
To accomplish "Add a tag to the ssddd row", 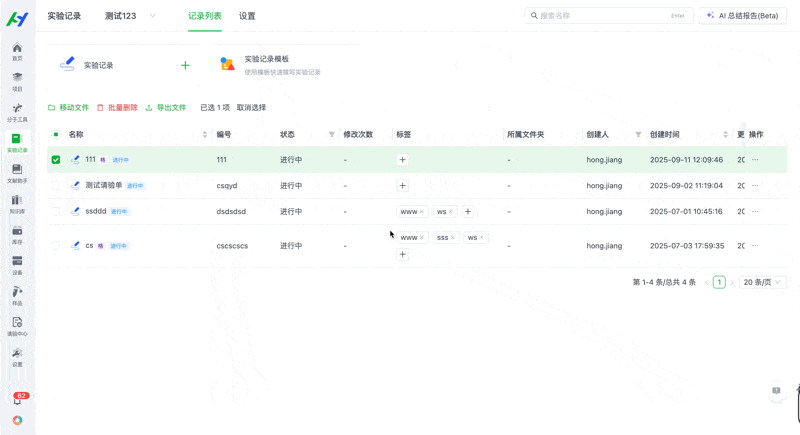I will [468, 211].
